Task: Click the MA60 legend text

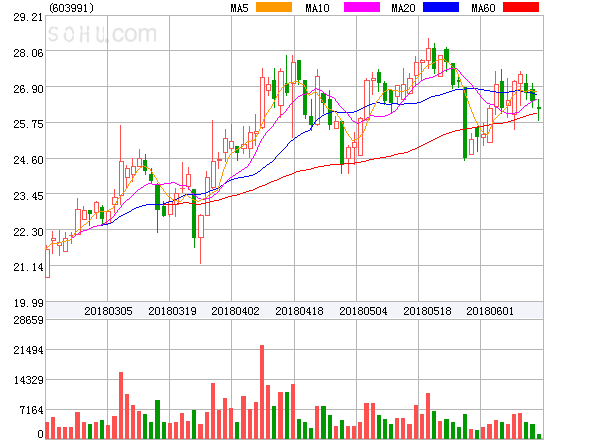Action: tap(483, 8)
